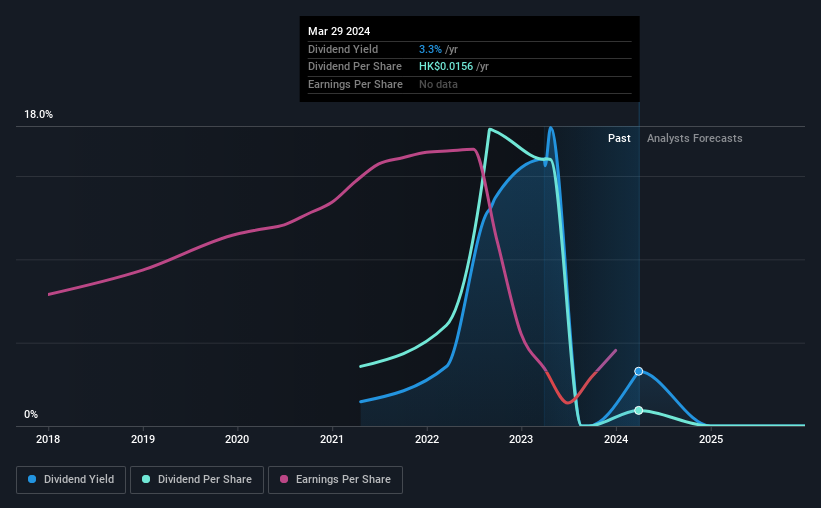Click the teal Dividend Per Share data point marker
Image resolution: width=821 pixels, height=508 pixels.
639,410
